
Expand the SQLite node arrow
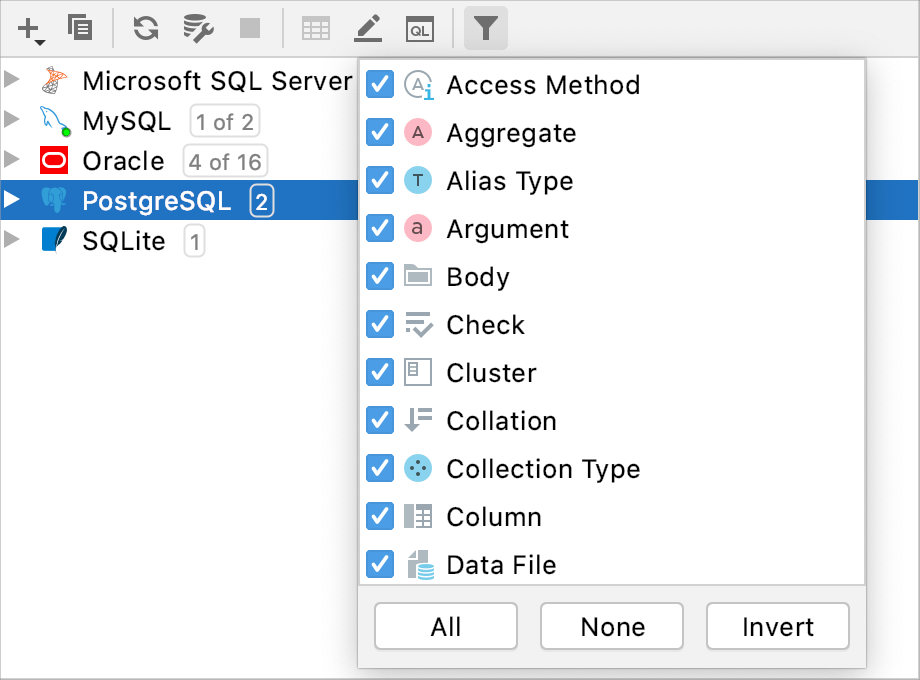click(x=12, y=241)
